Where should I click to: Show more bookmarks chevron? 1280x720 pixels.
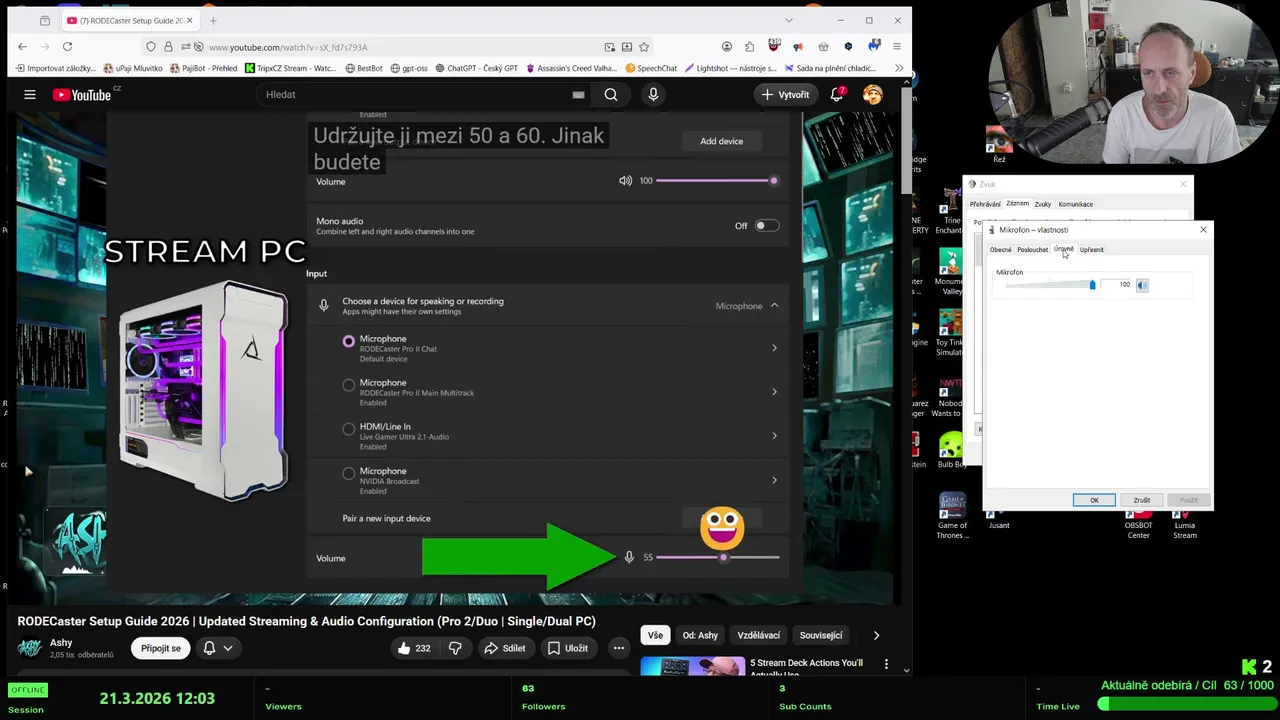(898, 68)
